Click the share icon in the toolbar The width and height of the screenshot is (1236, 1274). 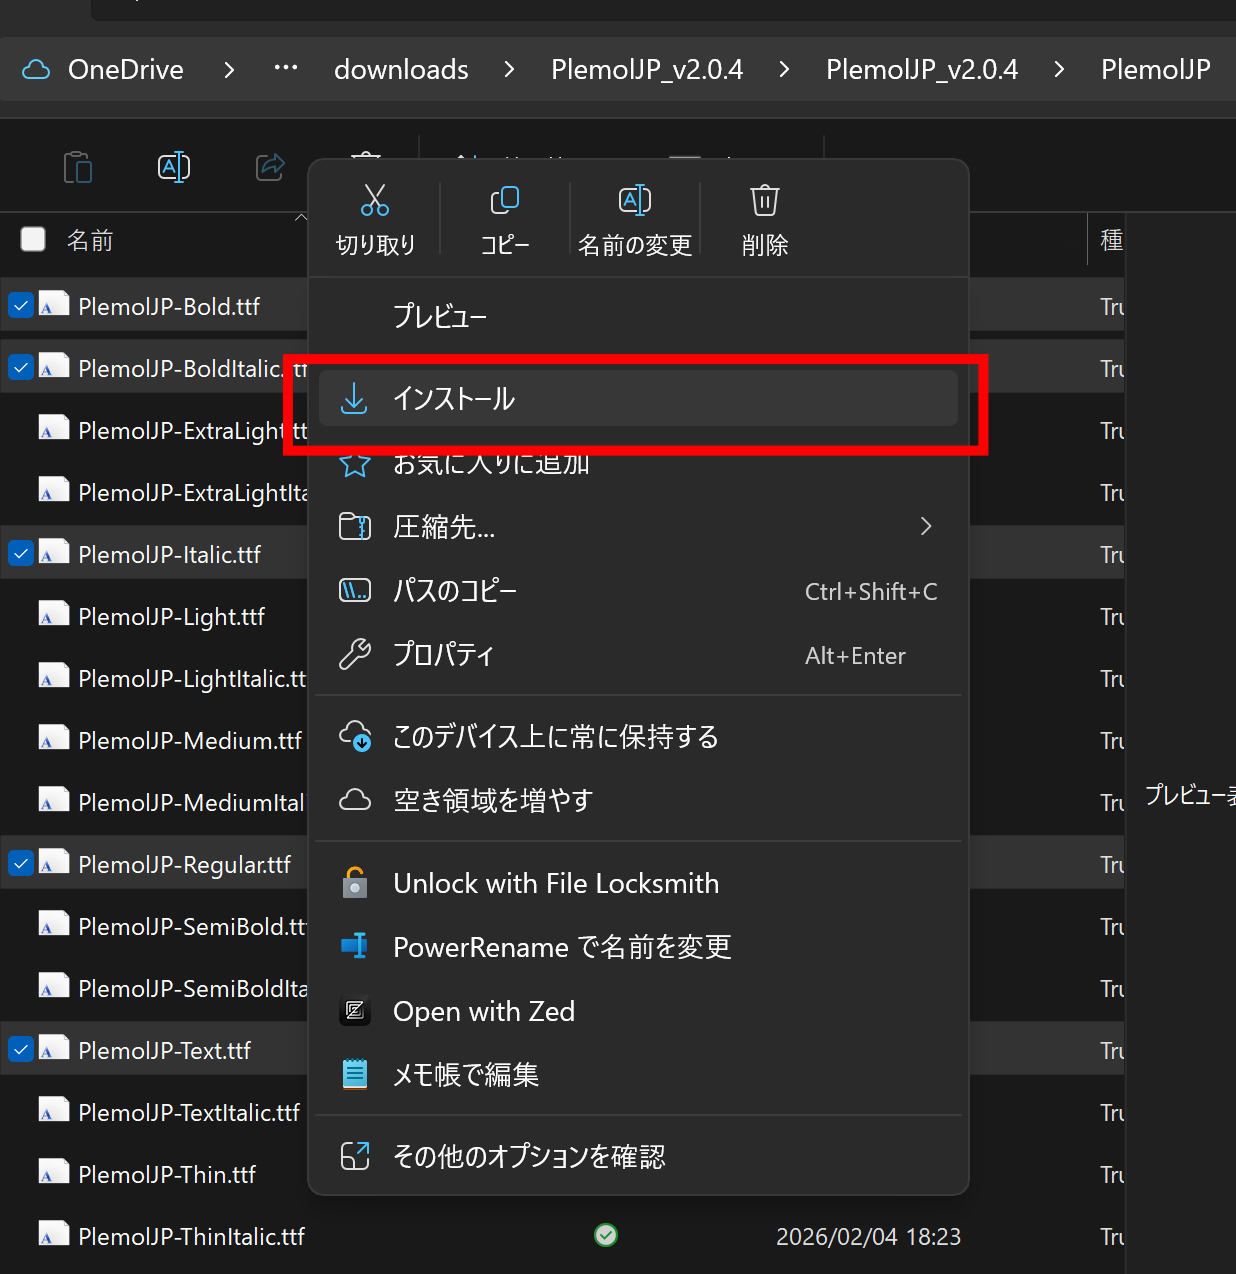tap(270, 167)
